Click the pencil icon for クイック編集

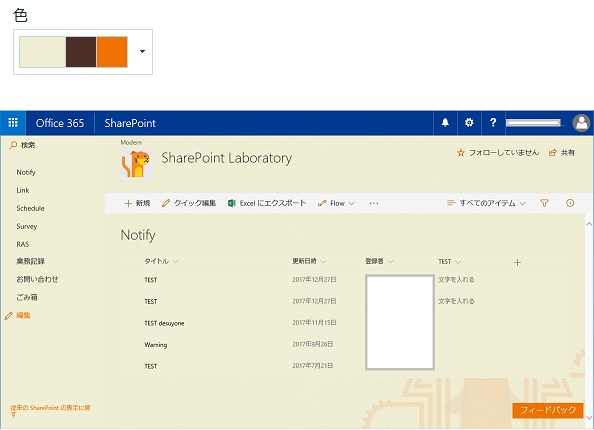click(x=166, y=203)
